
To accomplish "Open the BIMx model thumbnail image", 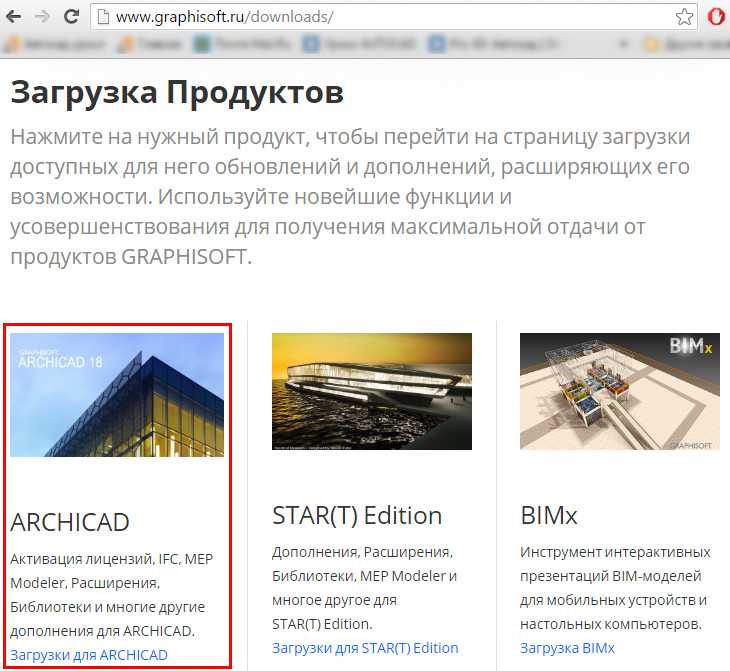I will (x=620, y=391).
